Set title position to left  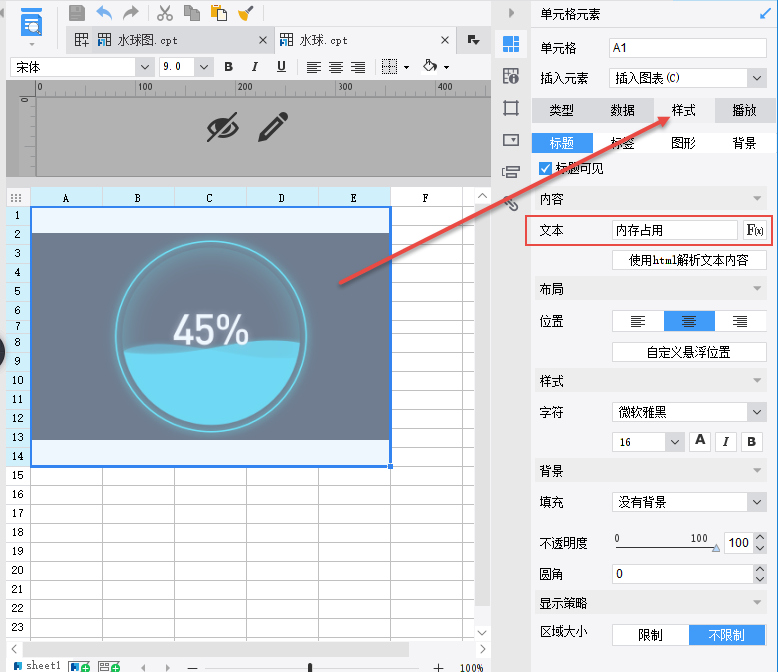(x=638, y=322)
